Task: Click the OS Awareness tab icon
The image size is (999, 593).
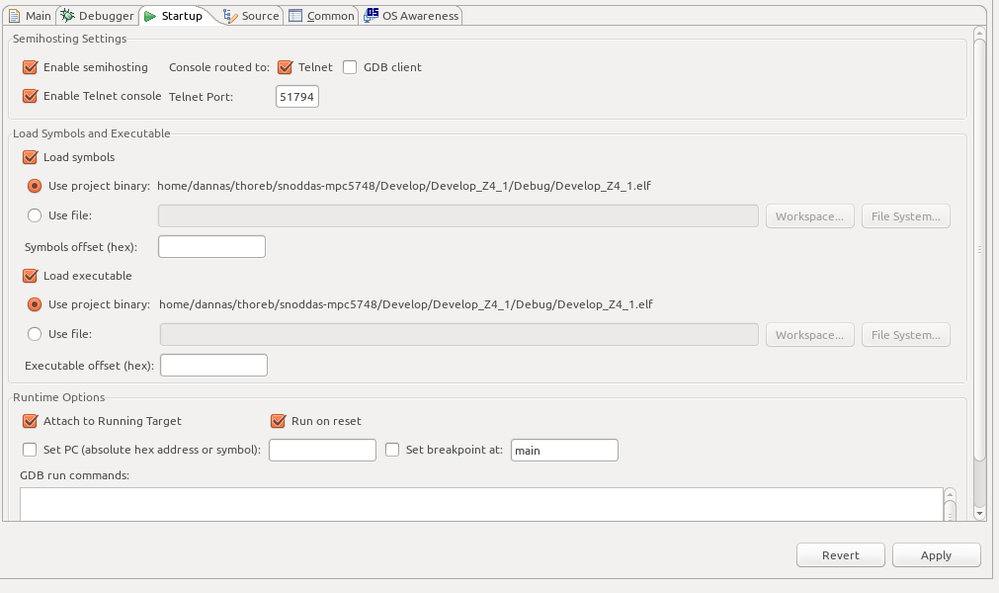Action: [371, 15]
